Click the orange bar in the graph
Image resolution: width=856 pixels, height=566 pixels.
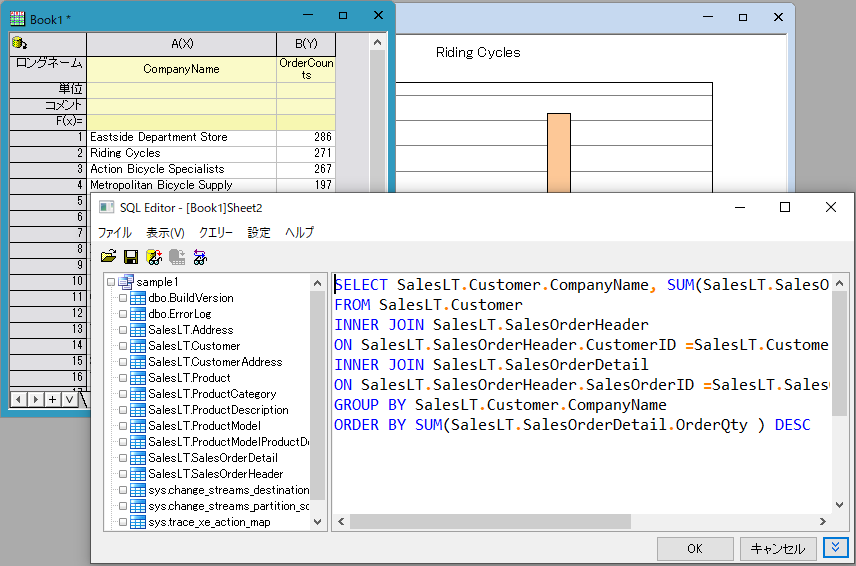[x=558, y=152]
